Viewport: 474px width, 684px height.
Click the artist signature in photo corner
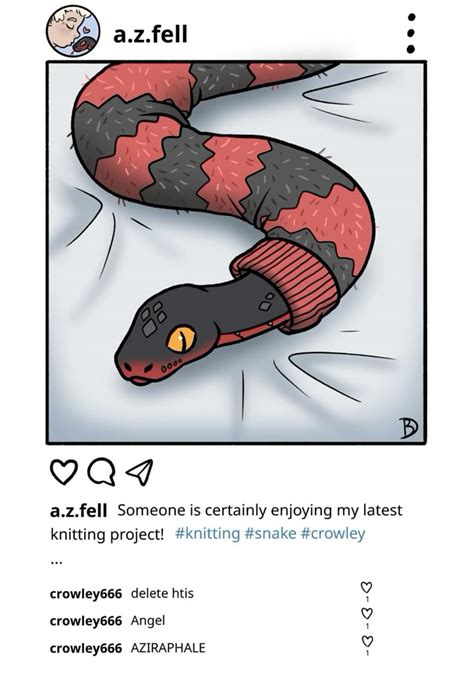[x=408, y=429]
